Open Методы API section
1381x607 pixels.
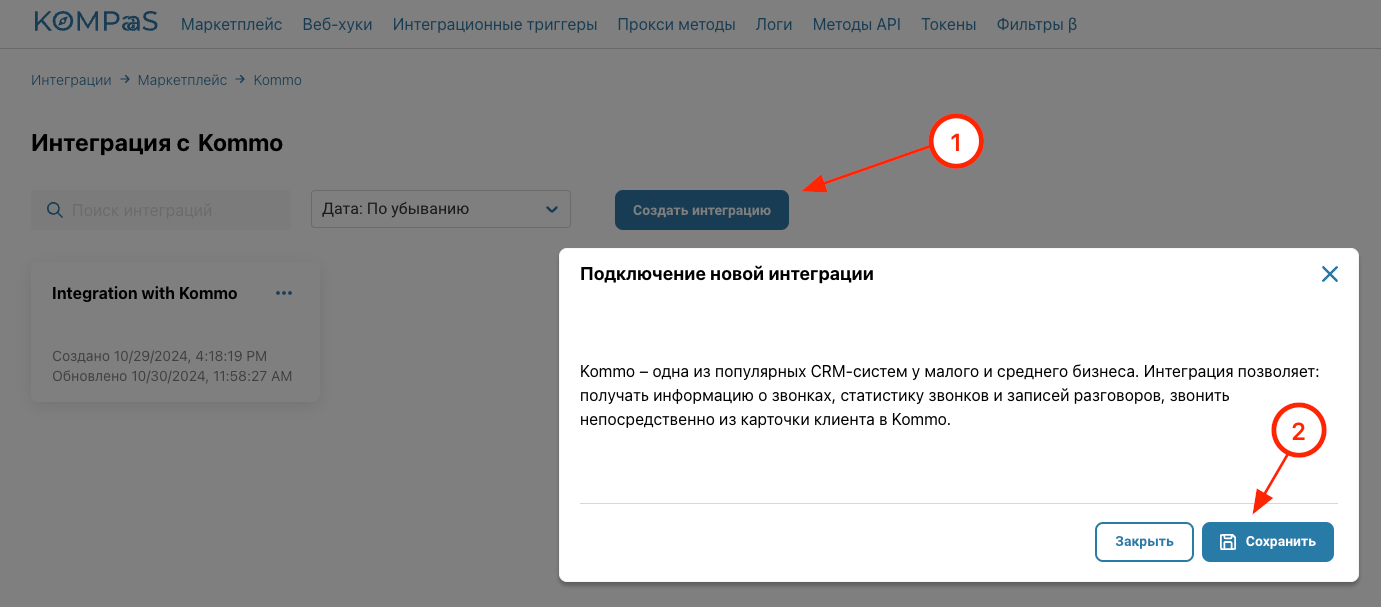[856, 24]
